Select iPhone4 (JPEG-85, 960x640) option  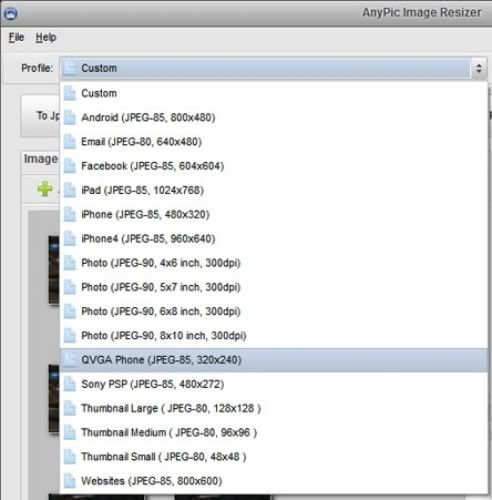point(274,239)
